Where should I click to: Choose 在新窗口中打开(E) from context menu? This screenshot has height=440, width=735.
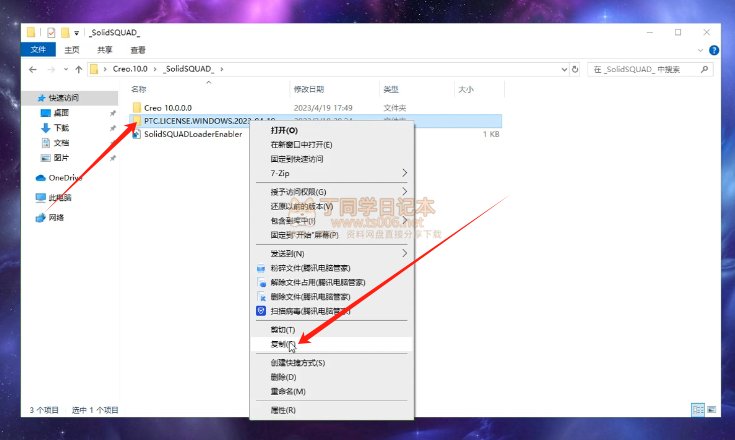coord(332,145)
